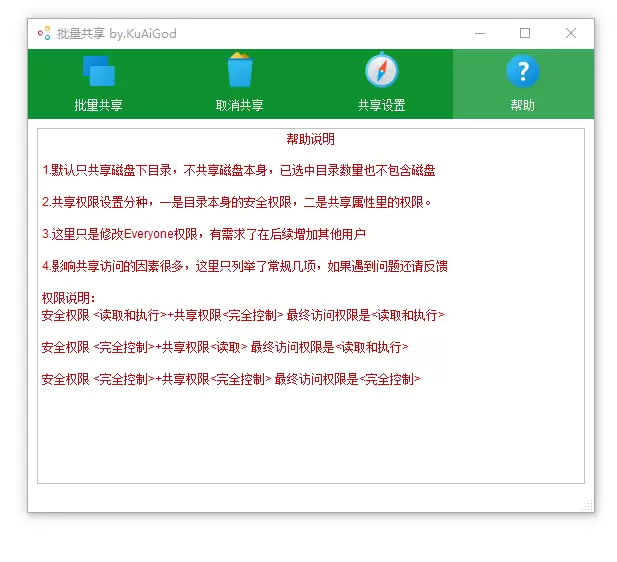The height and width of the screenshot is (562, 617).
Task: Click line 3.这里只是修改Everyone权限
Action: [204, 234]
